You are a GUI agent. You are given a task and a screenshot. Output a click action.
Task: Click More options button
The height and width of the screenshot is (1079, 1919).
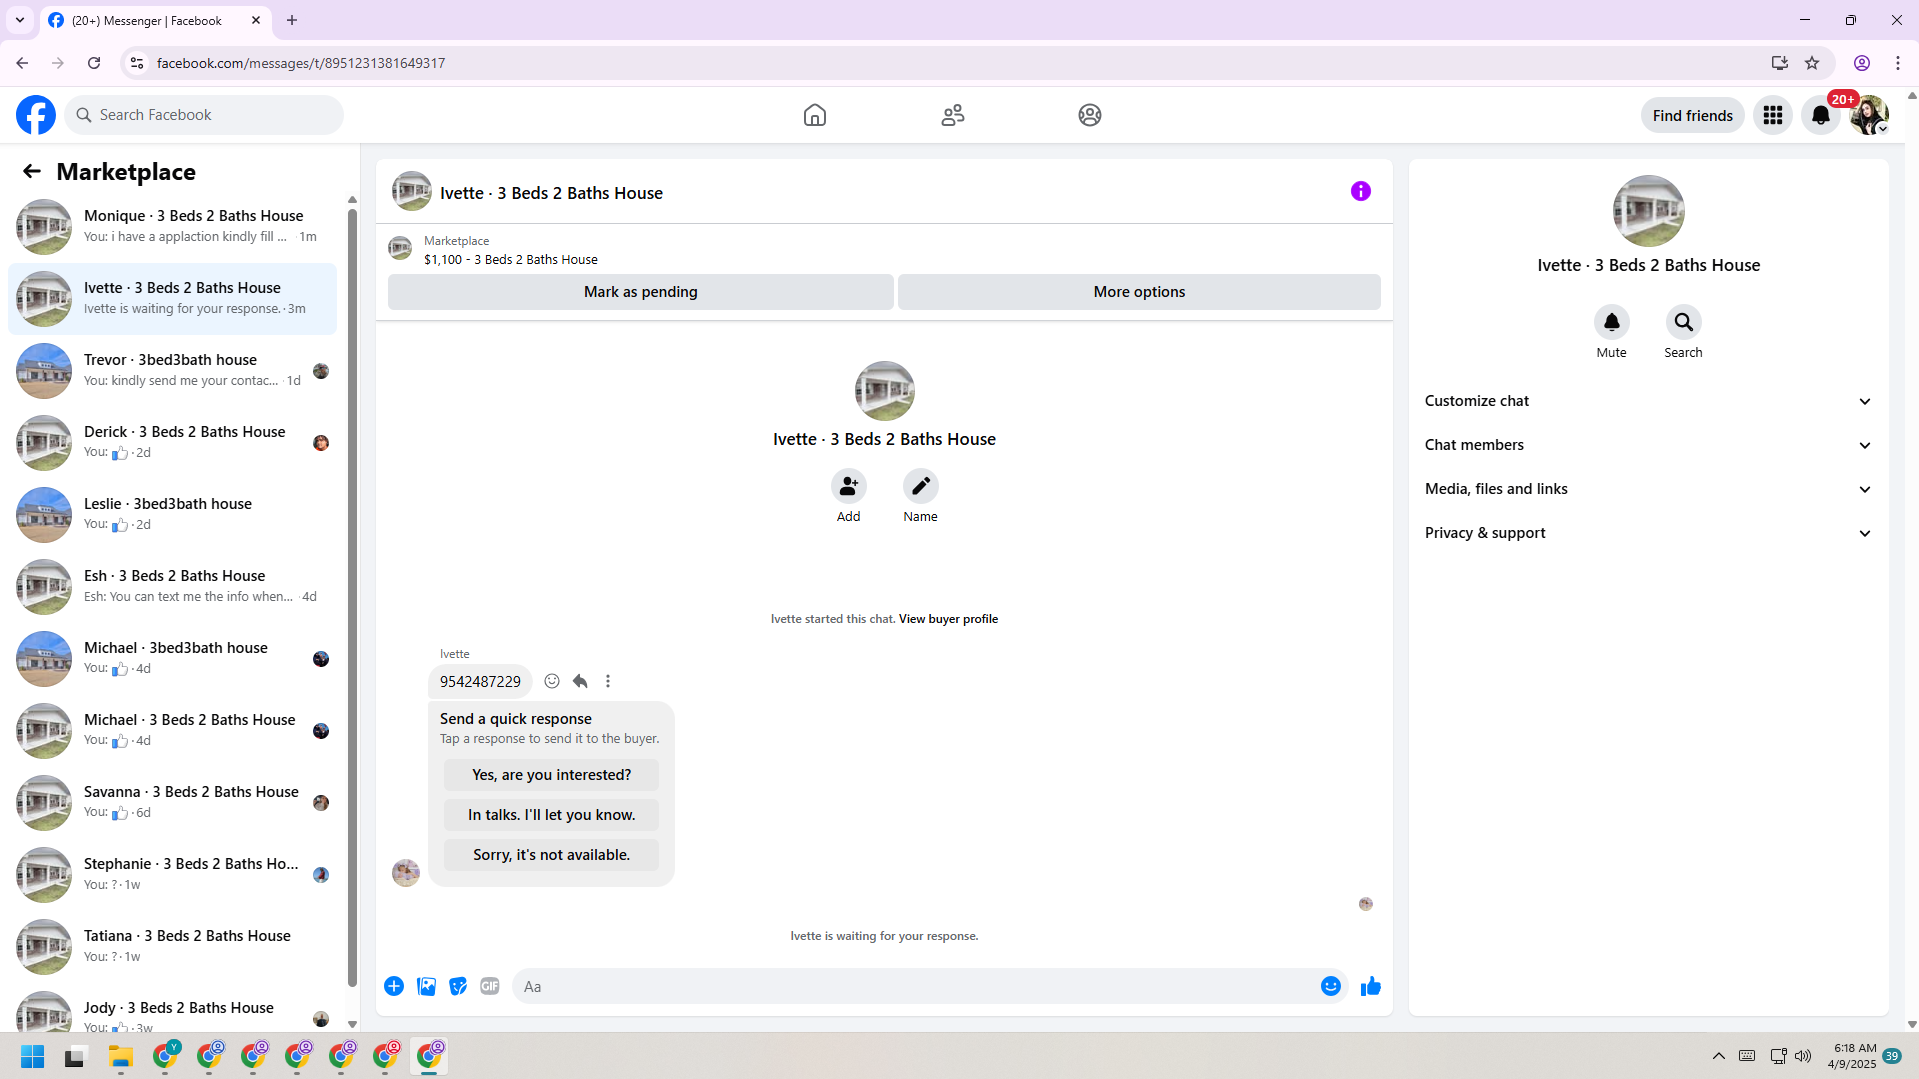[x=1139, y=292]
